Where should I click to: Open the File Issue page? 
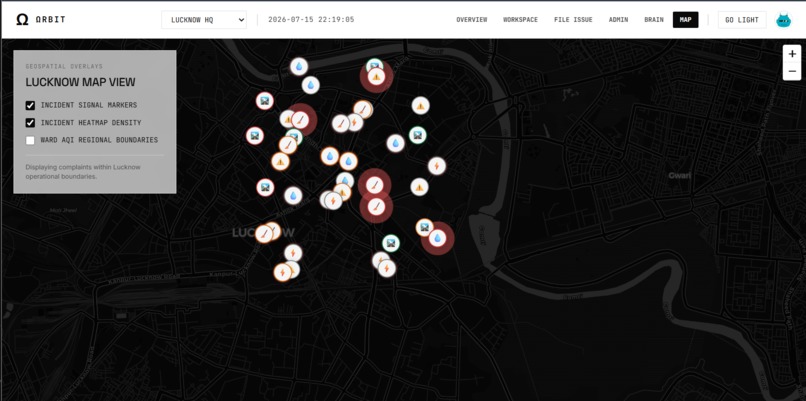(573, 20)
